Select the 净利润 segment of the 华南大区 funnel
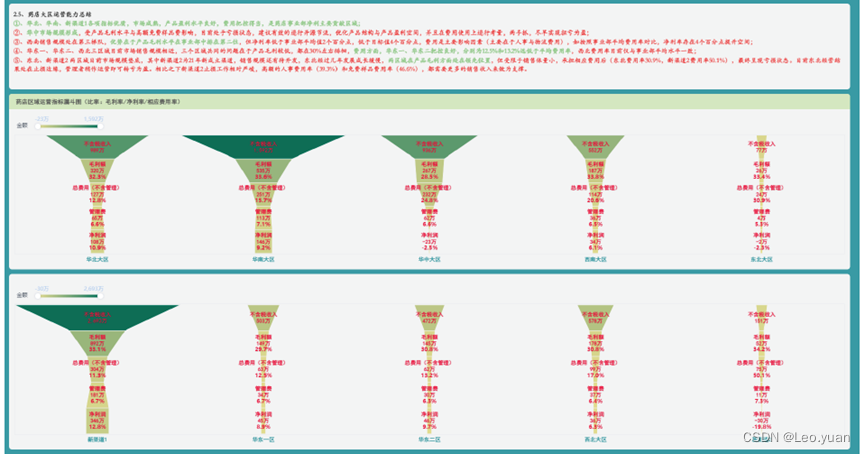 tap(263, 242)
